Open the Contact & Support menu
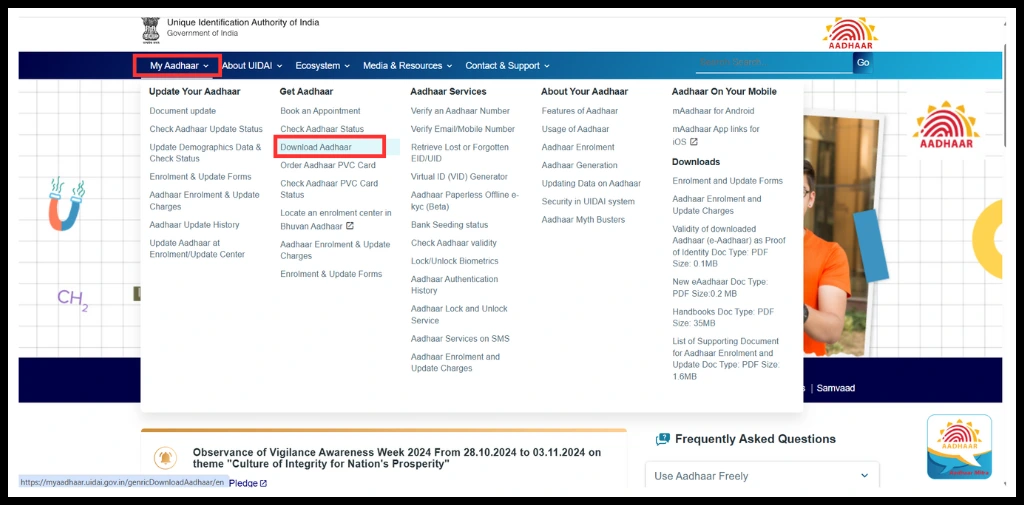This screenshot has height=505, width=1024. coord(507,66)
